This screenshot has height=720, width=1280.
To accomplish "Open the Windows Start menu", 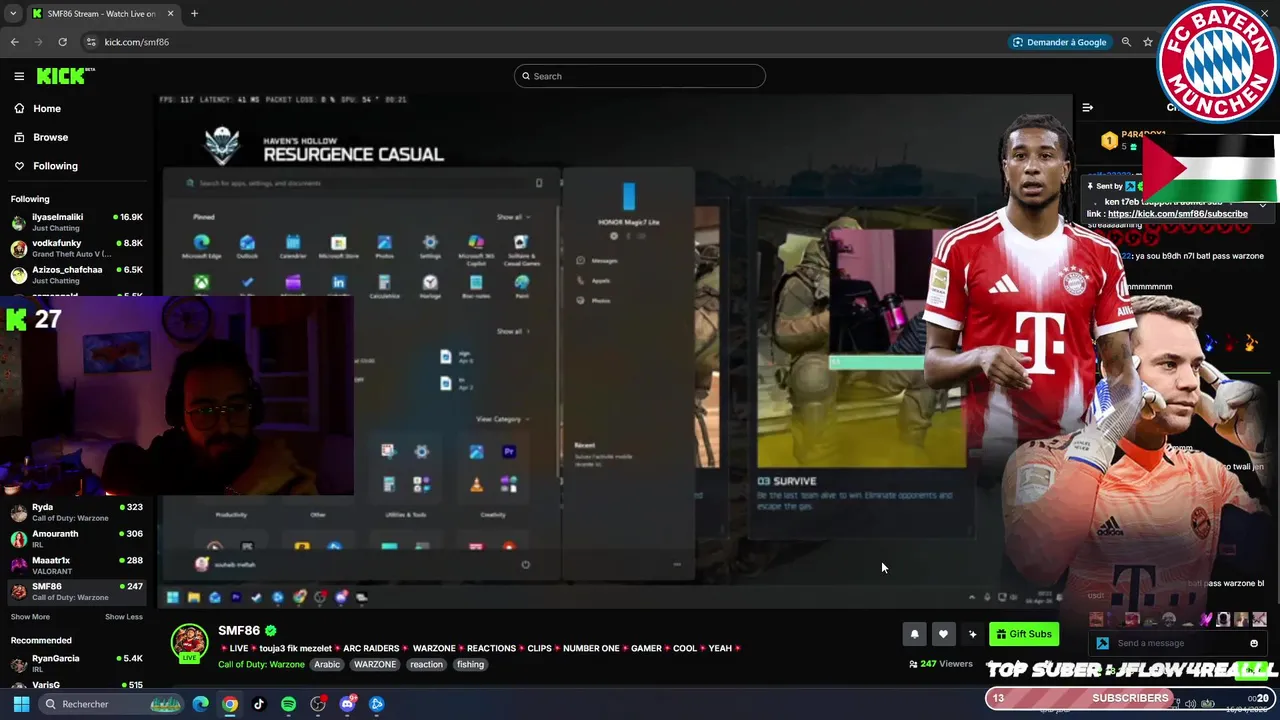I will point(21,704).
